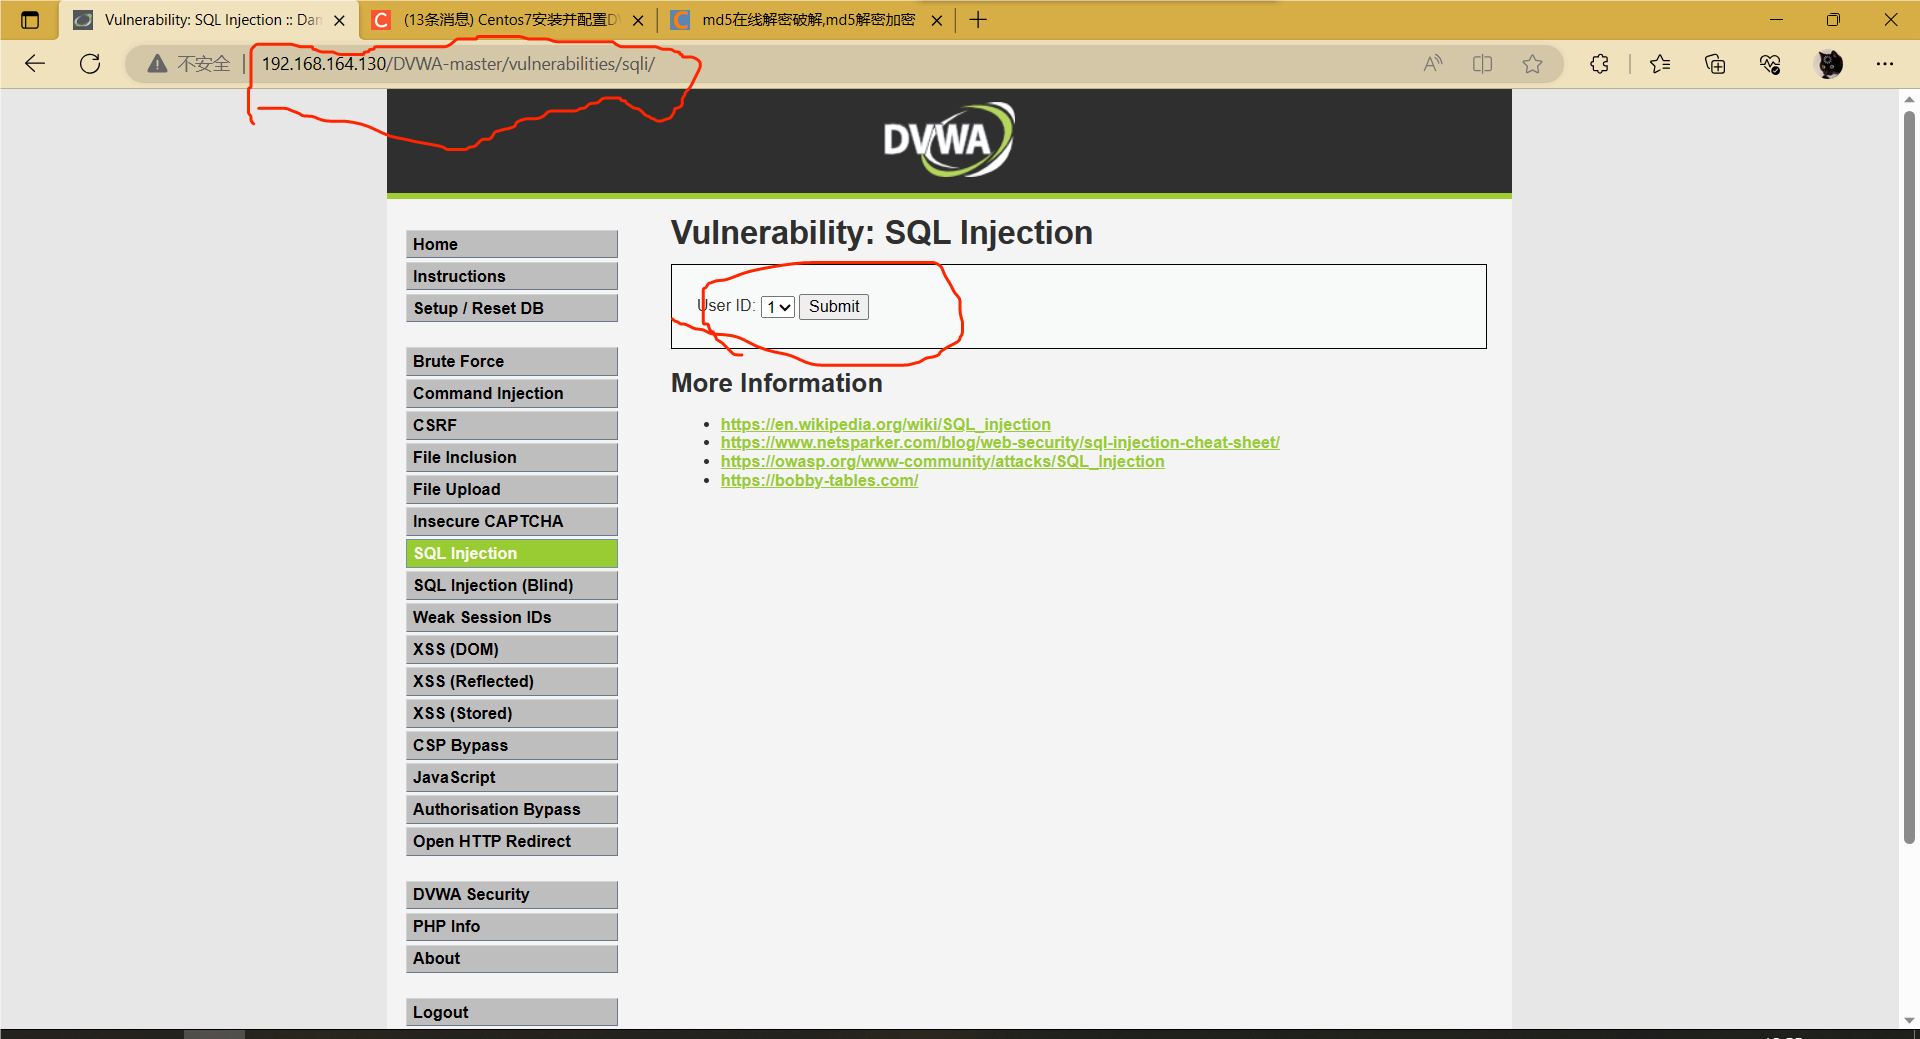Screen dimensions: 1920x1039
Task: Expand the User ID dropdown
Action: 778,307
